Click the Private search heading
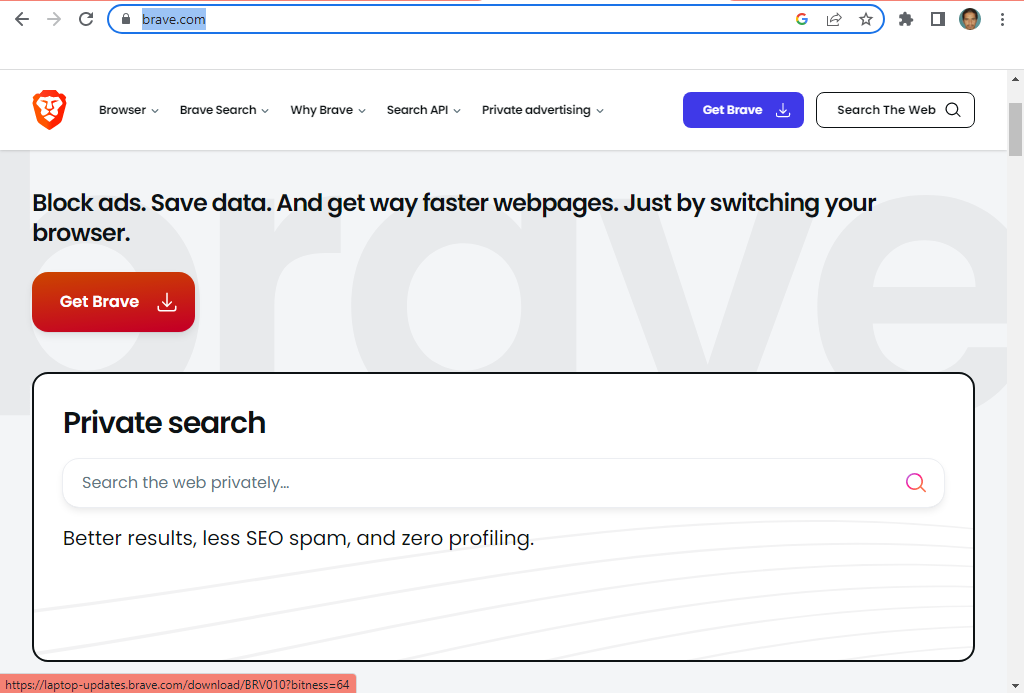The height and width of the screenshot is (693, 1024). 165,423
